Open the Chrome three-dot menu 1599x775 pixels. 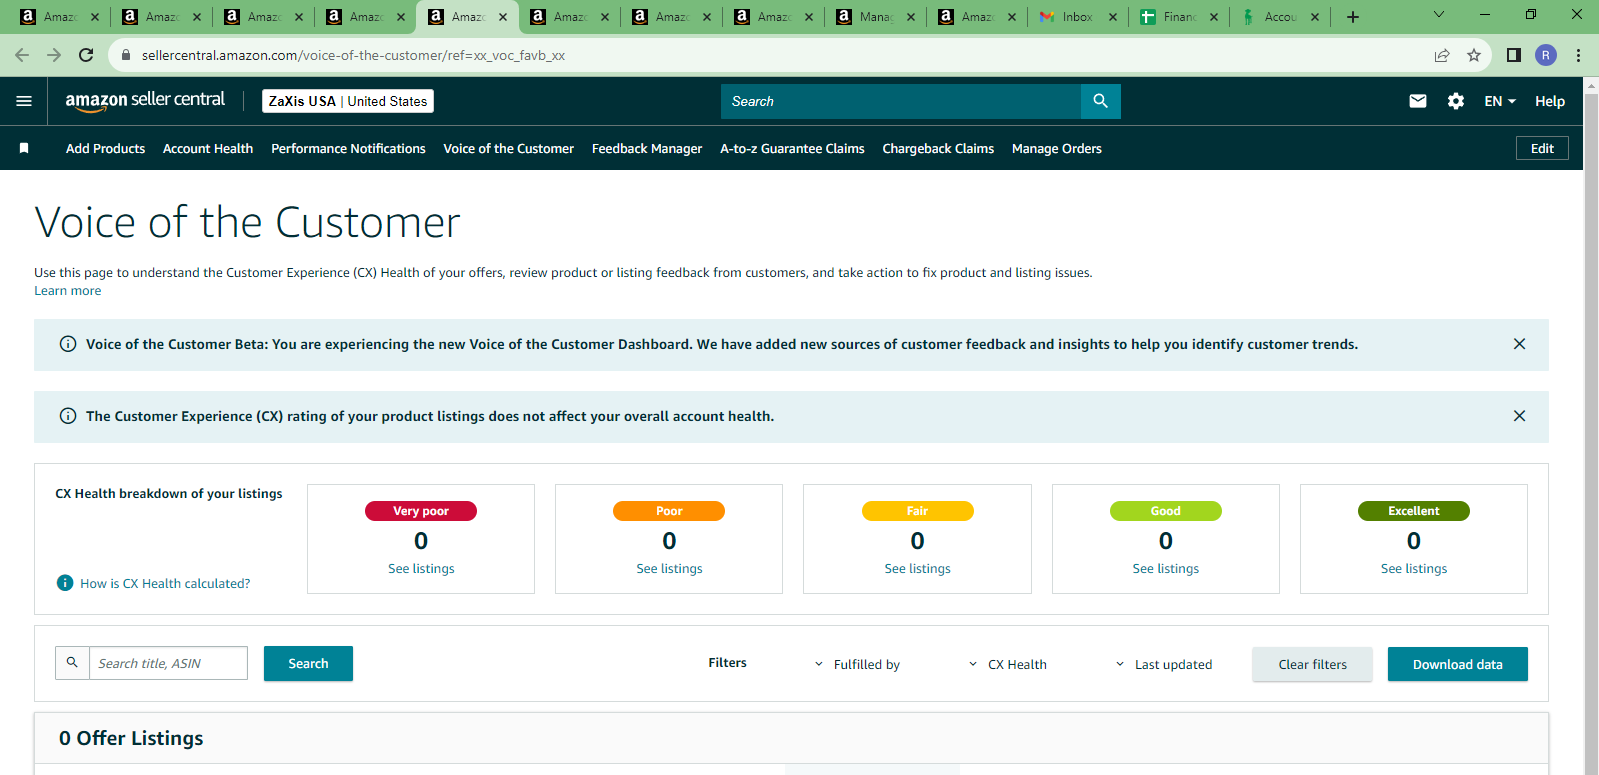(x=1578, y=55)
